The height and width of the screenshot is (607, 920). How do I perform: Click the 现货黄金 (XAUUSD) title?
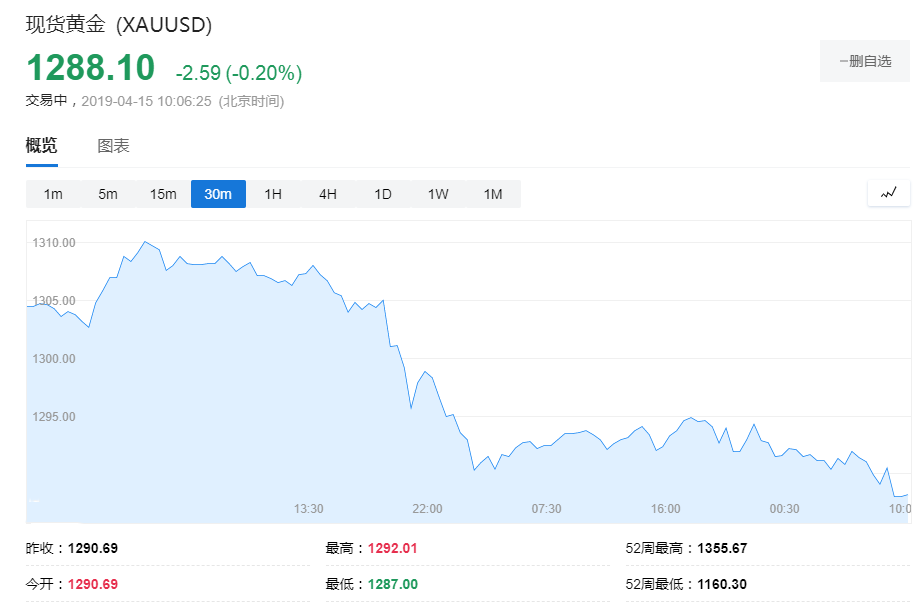(119, 25)
